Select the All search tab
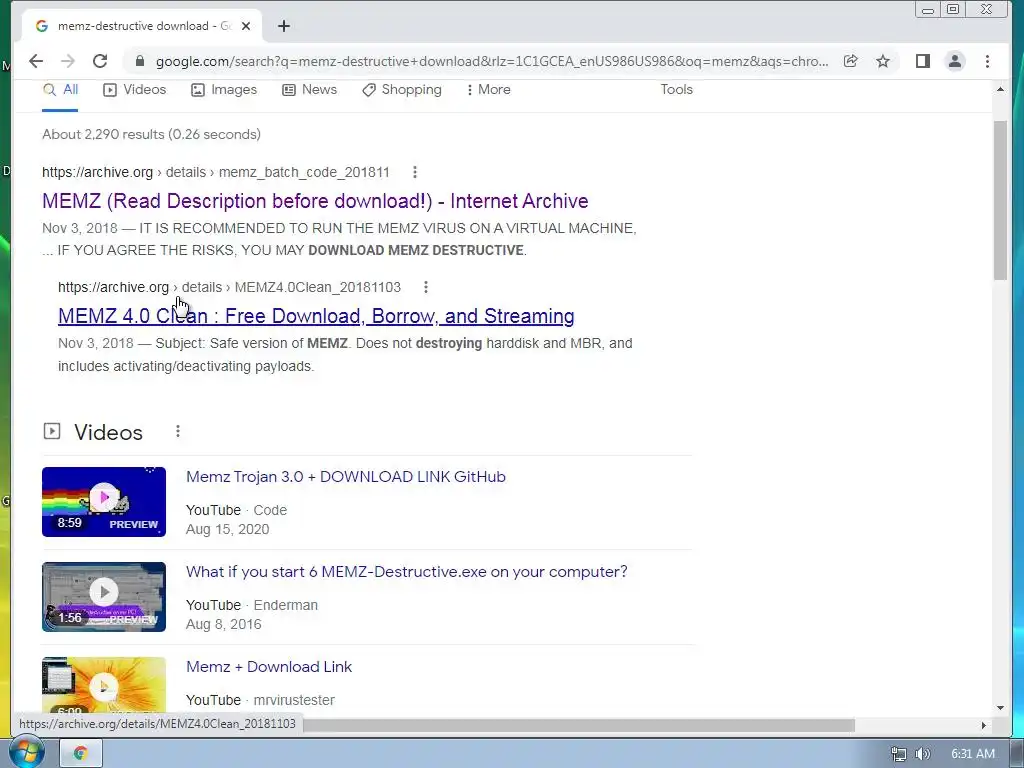The image size is (1024, 768). click(60, 90)
